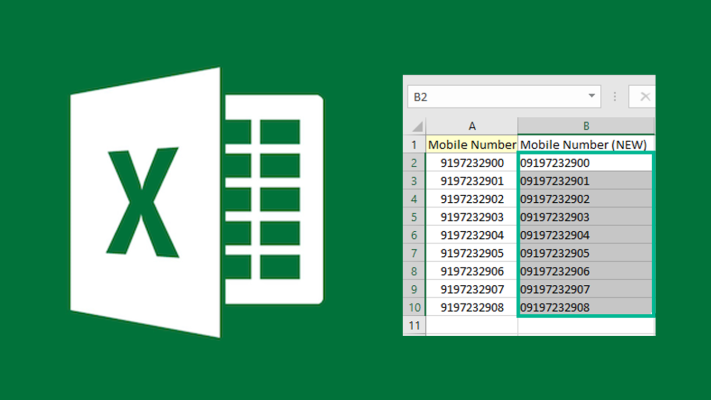Select row 2 header

[x=414, y=163]
